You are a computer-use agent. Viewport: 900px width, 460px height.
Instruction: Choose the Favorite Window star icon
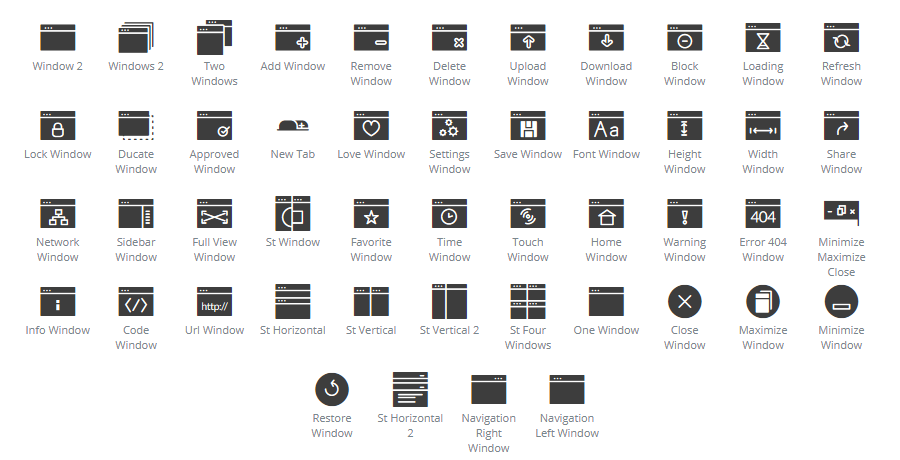click(371, 214)
